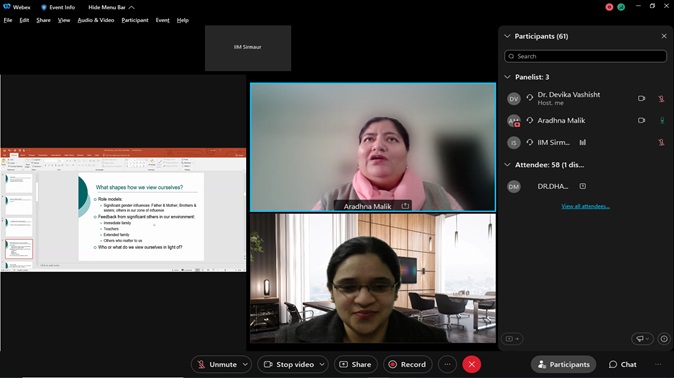The height and width of the screenshot is (378, 674).
Task: Stop video with the camera button
Action: click(289, 364)
